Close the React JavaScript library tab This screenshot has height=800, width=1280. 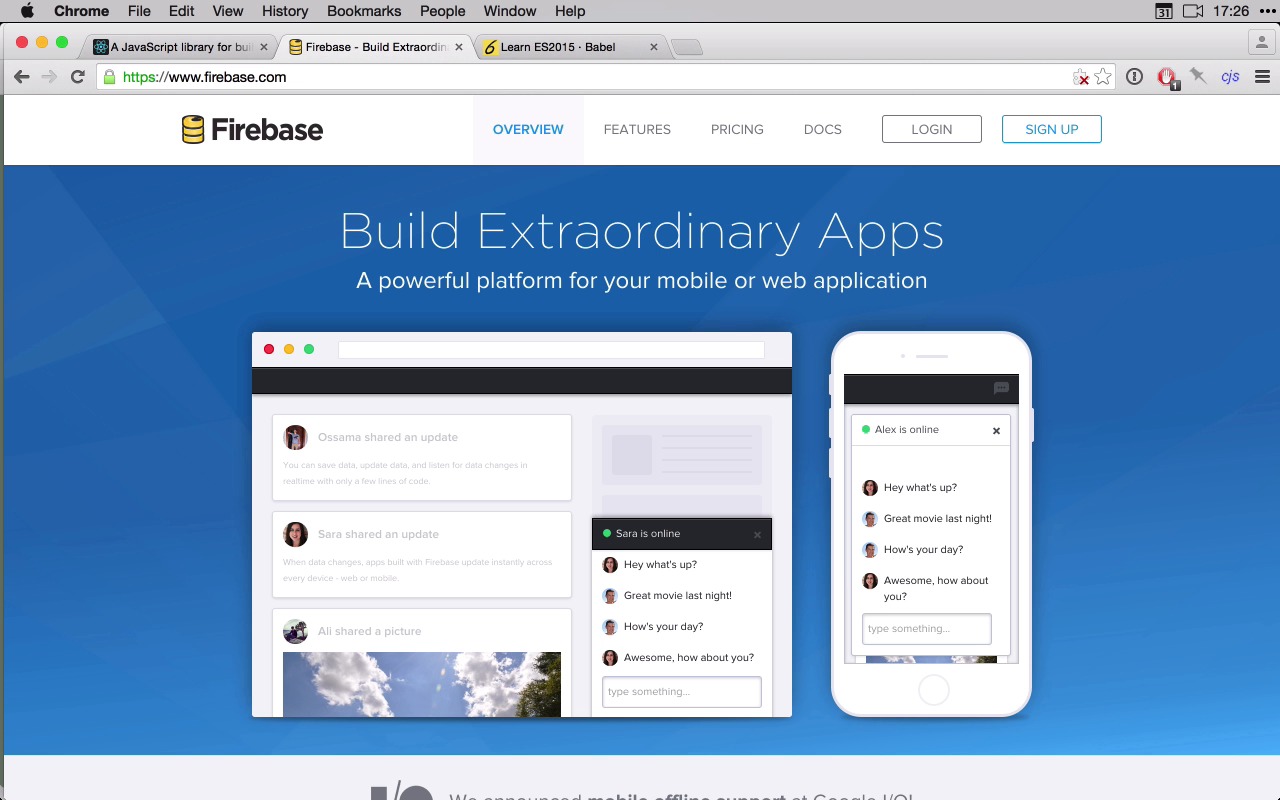264,47
